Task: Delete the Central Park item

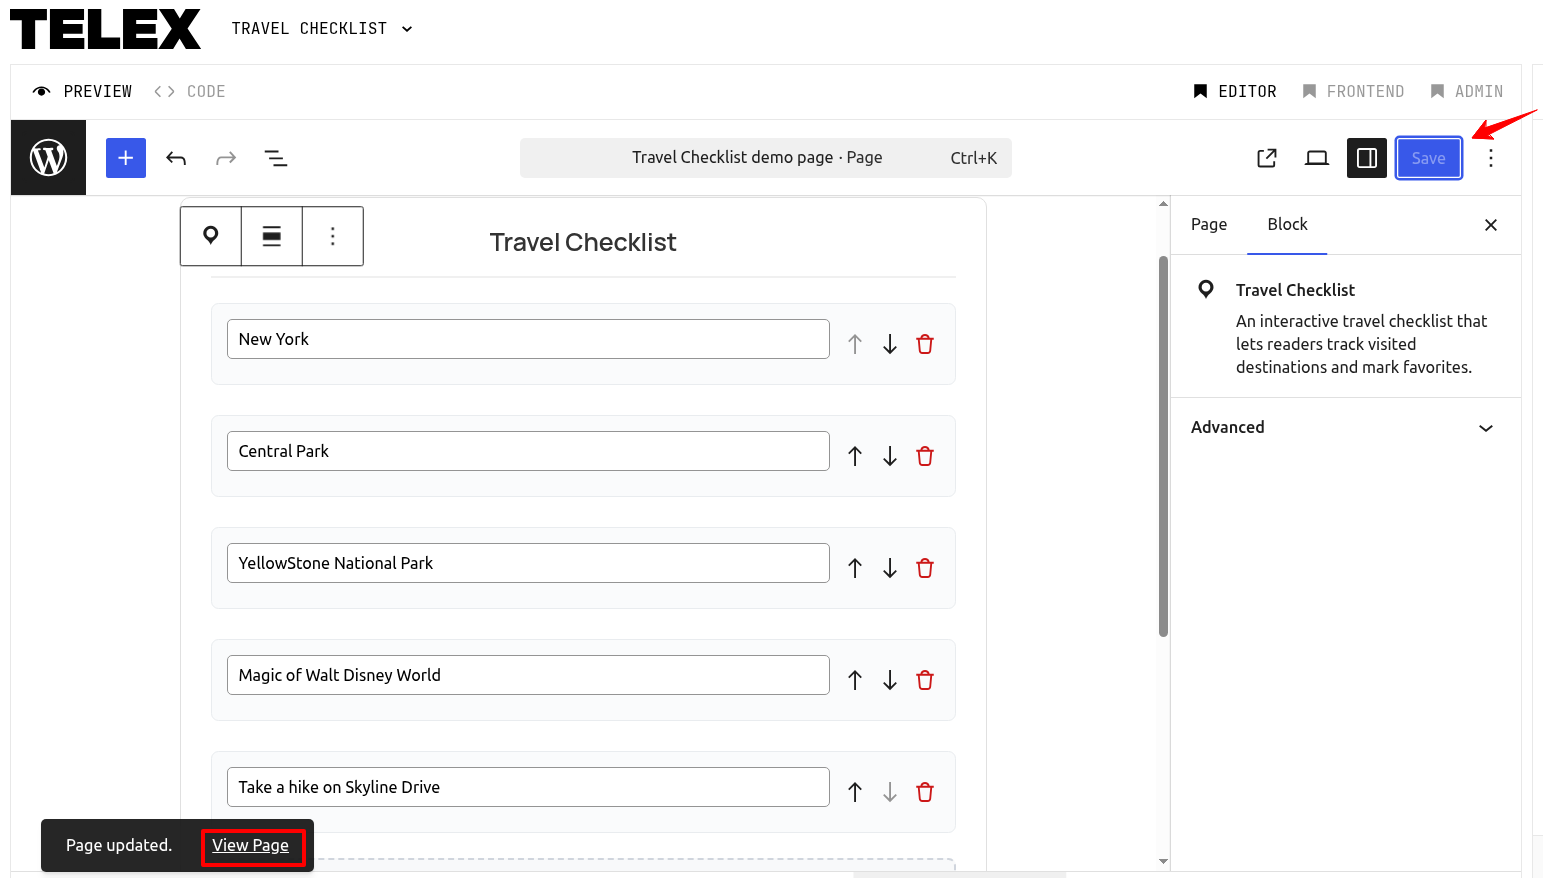Action: pos(925,456)
